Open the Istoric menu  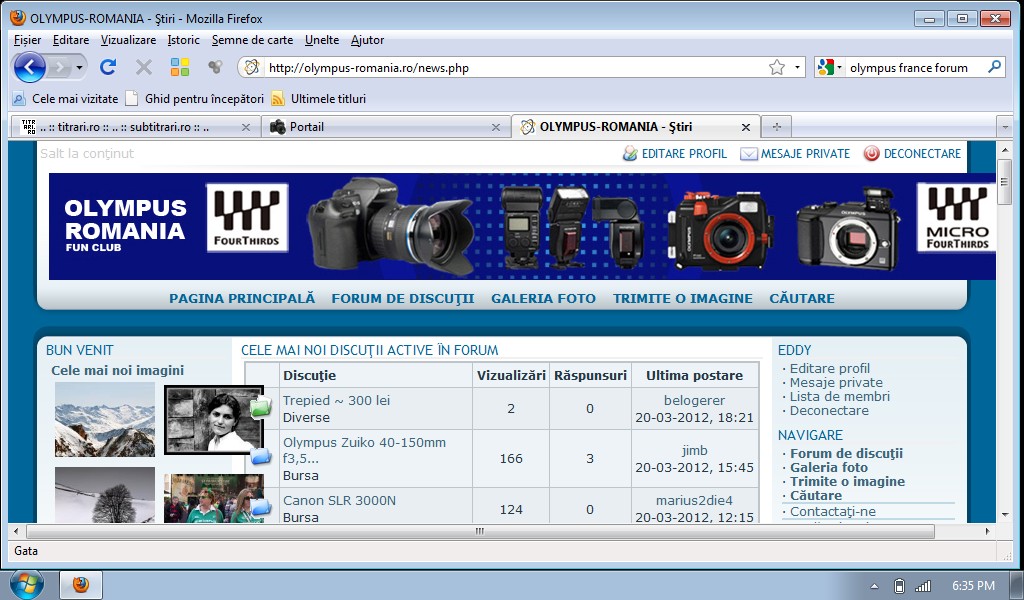pyautogui.click(x=184, y=40)
